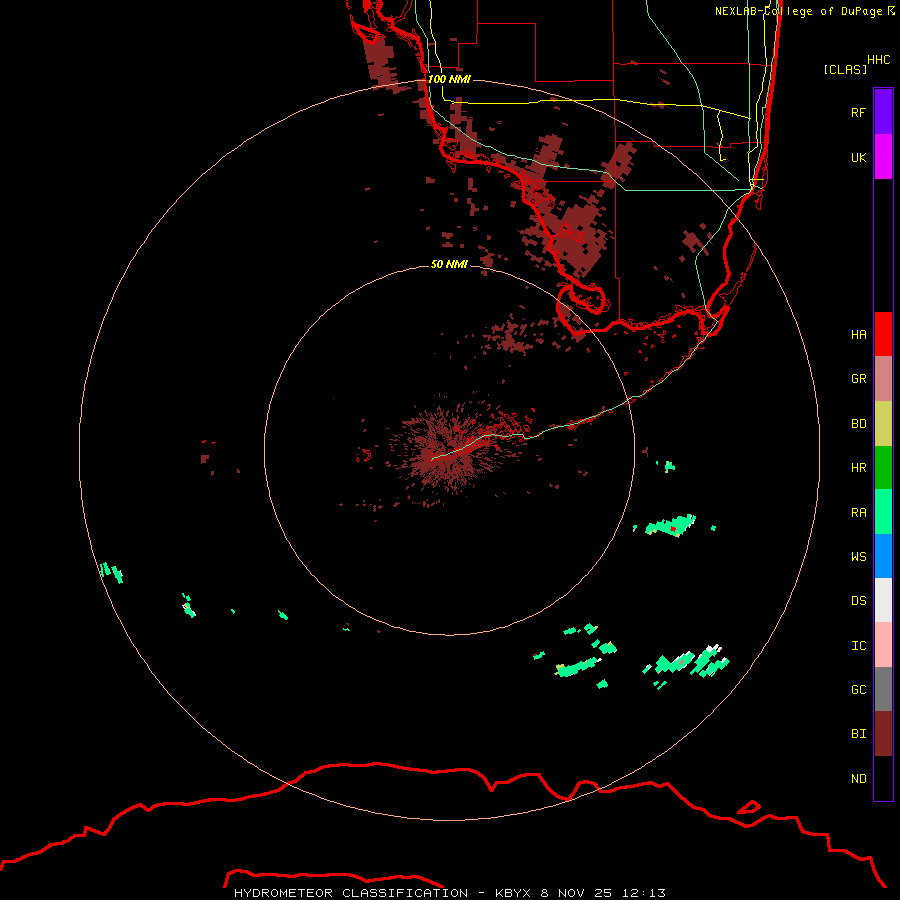Click the HA red legend swatch
This screenshot has width=900, height=900.
[883, 334]
